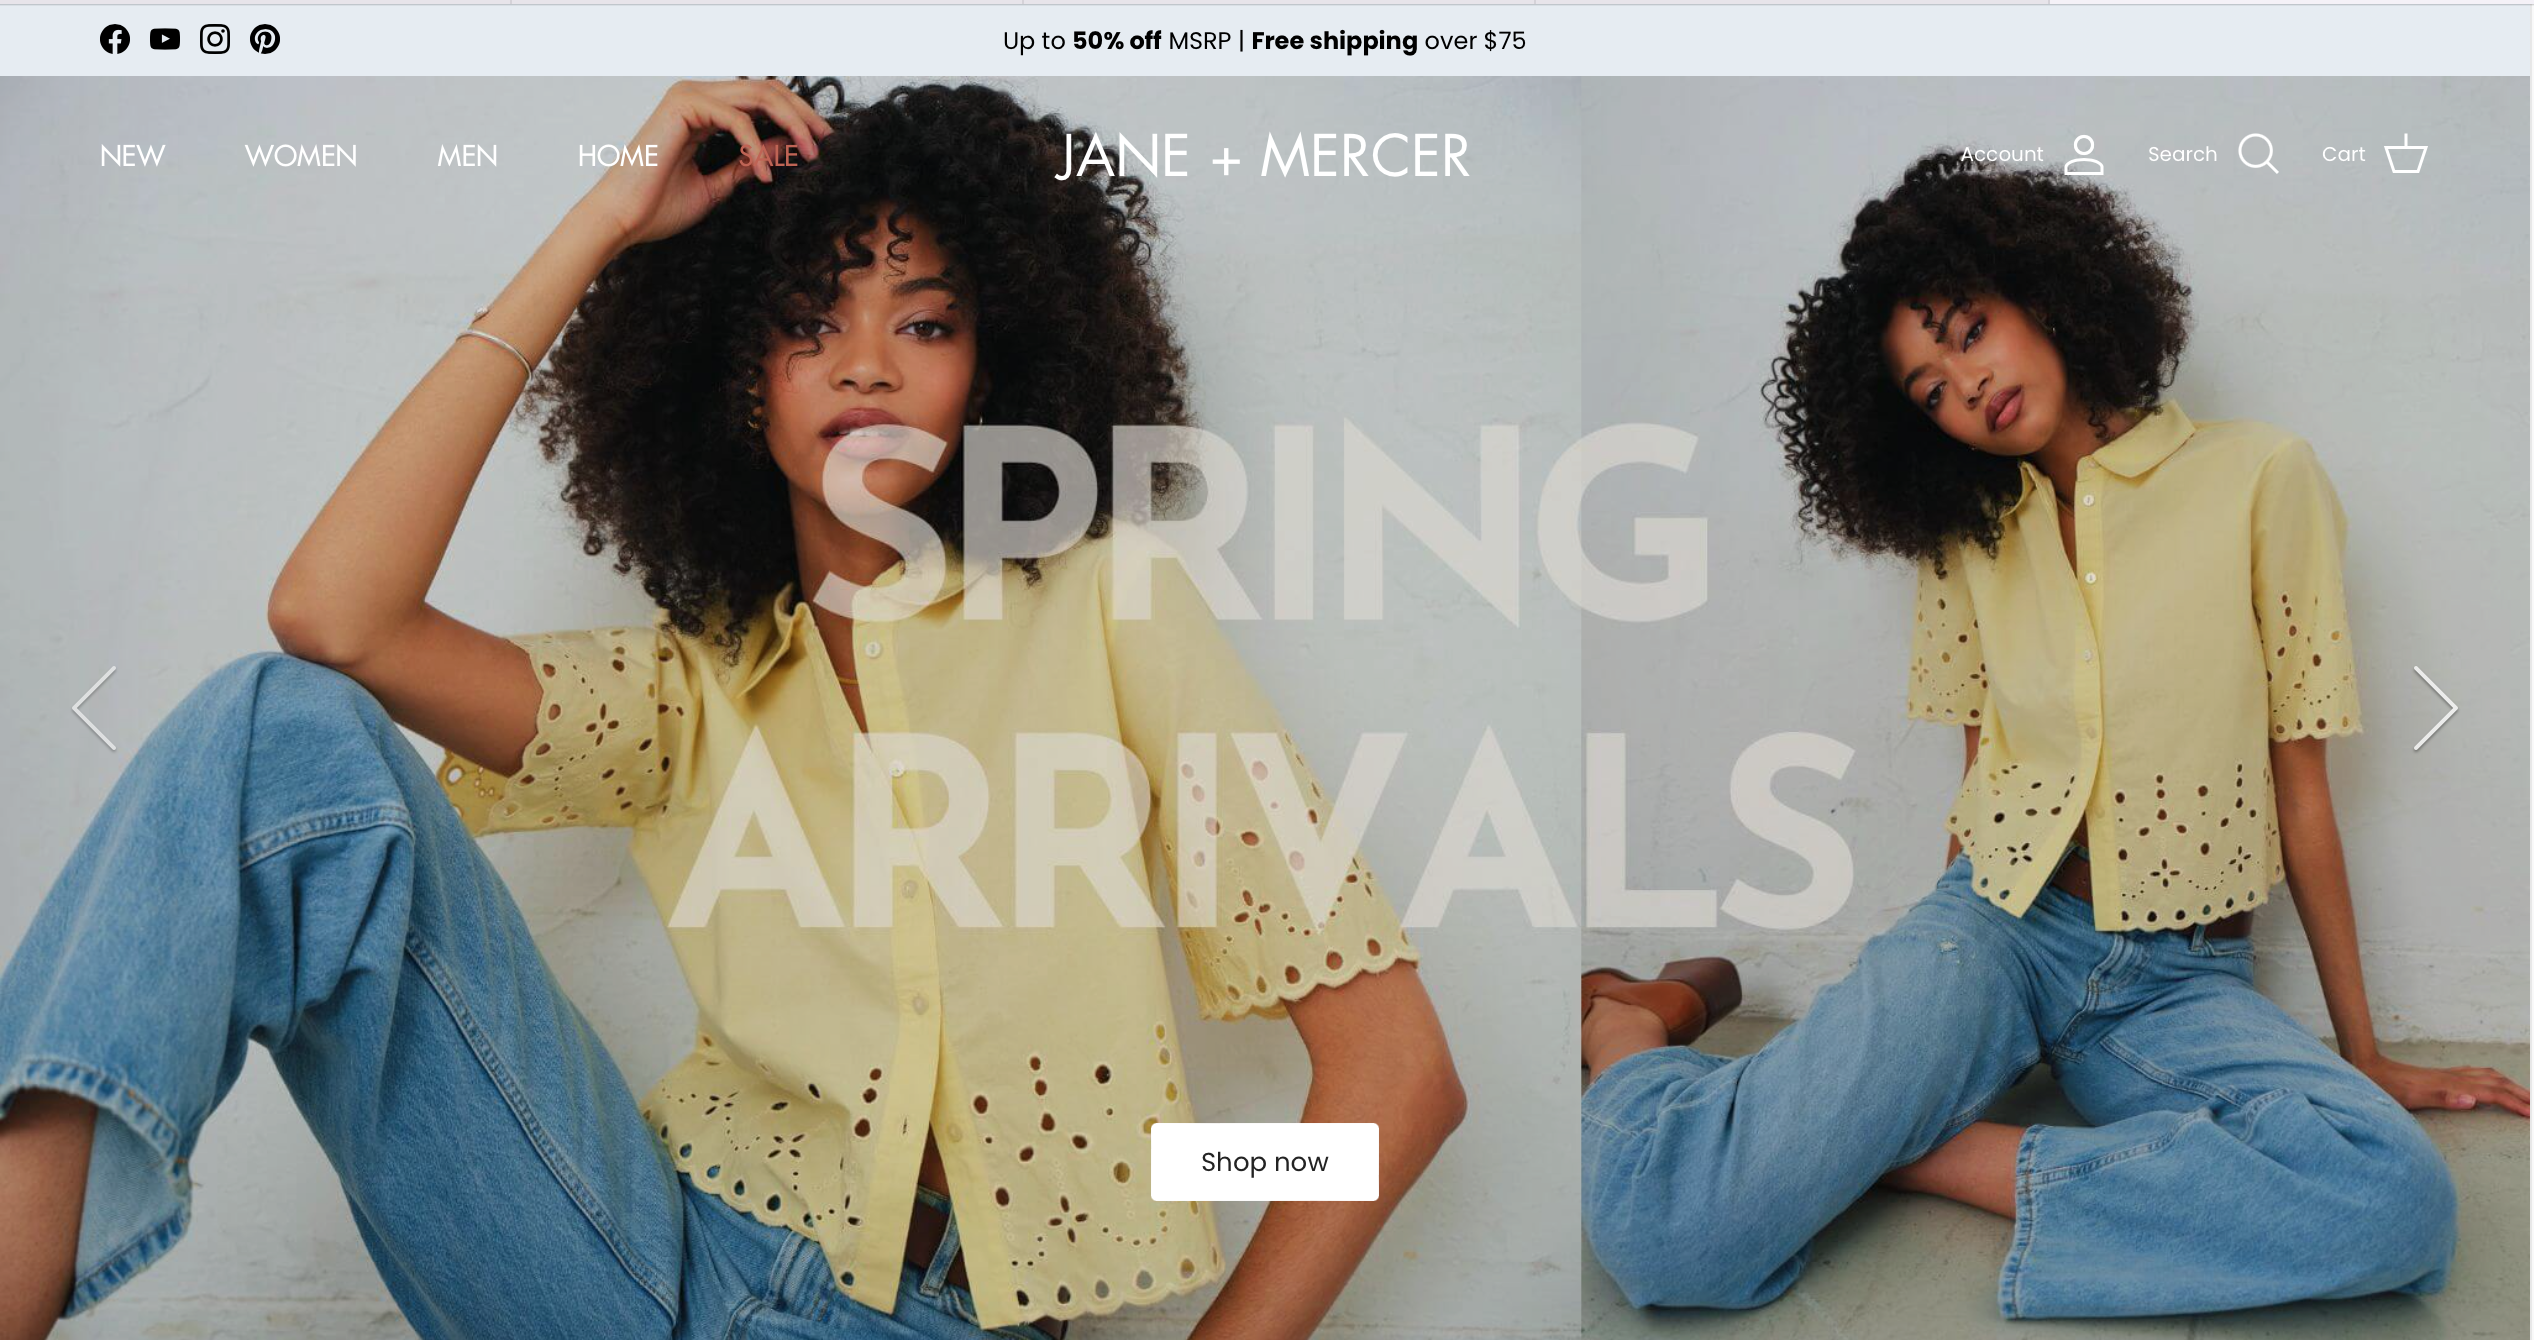Open the Instagram social link

coord(215,39)
